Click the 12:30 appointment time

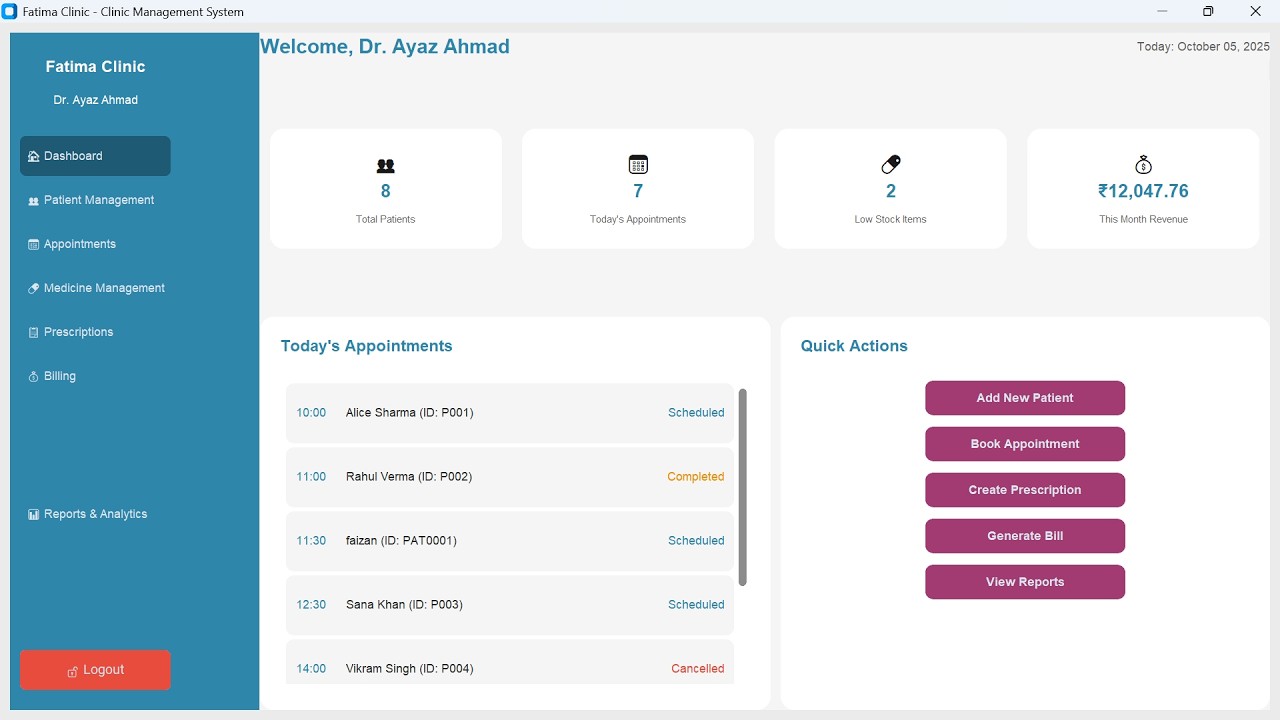click(x=311, y=605)
